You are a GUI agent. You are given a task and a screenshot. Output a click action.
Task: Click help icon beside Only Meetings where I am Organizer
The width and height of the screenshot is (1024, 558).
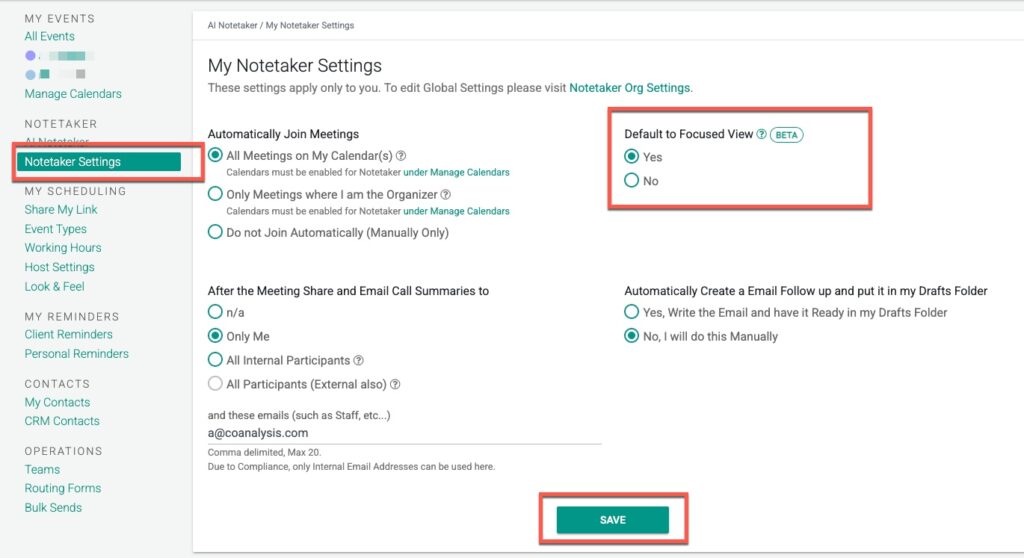click(446, 195)
